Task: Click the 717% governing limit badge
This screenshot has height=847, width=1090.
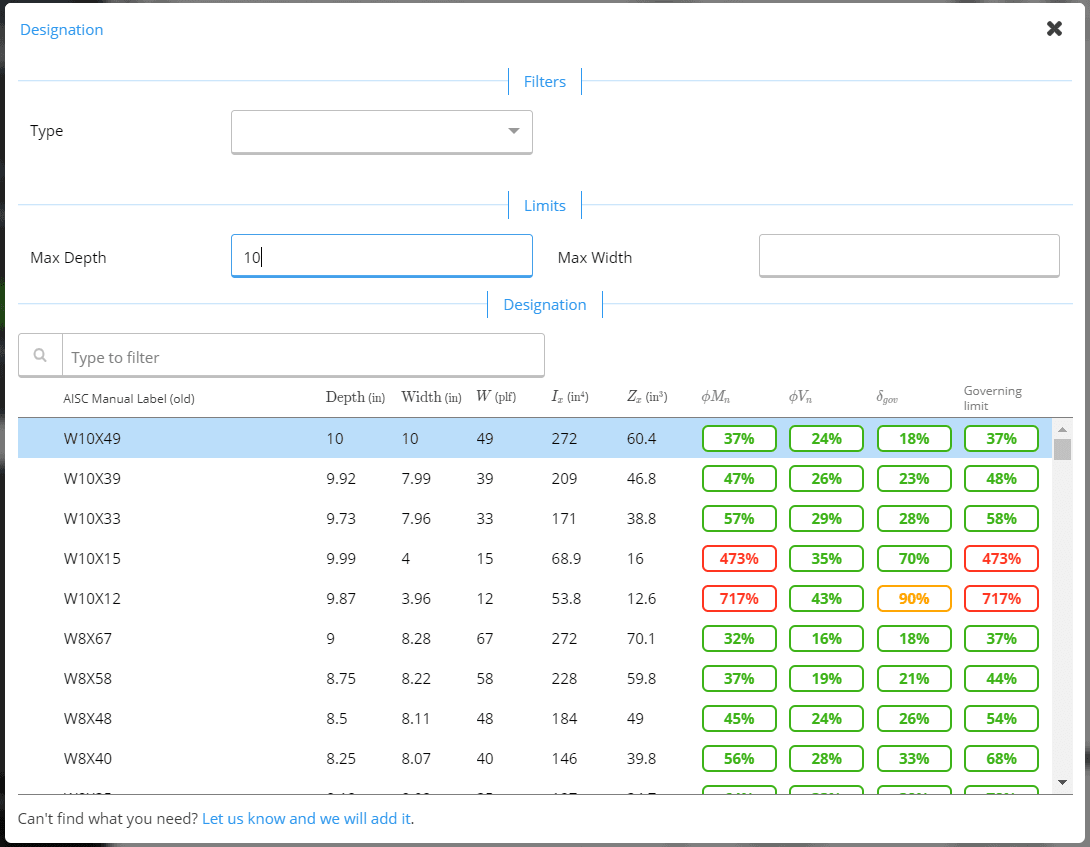Action: (x=1001, y=598)
